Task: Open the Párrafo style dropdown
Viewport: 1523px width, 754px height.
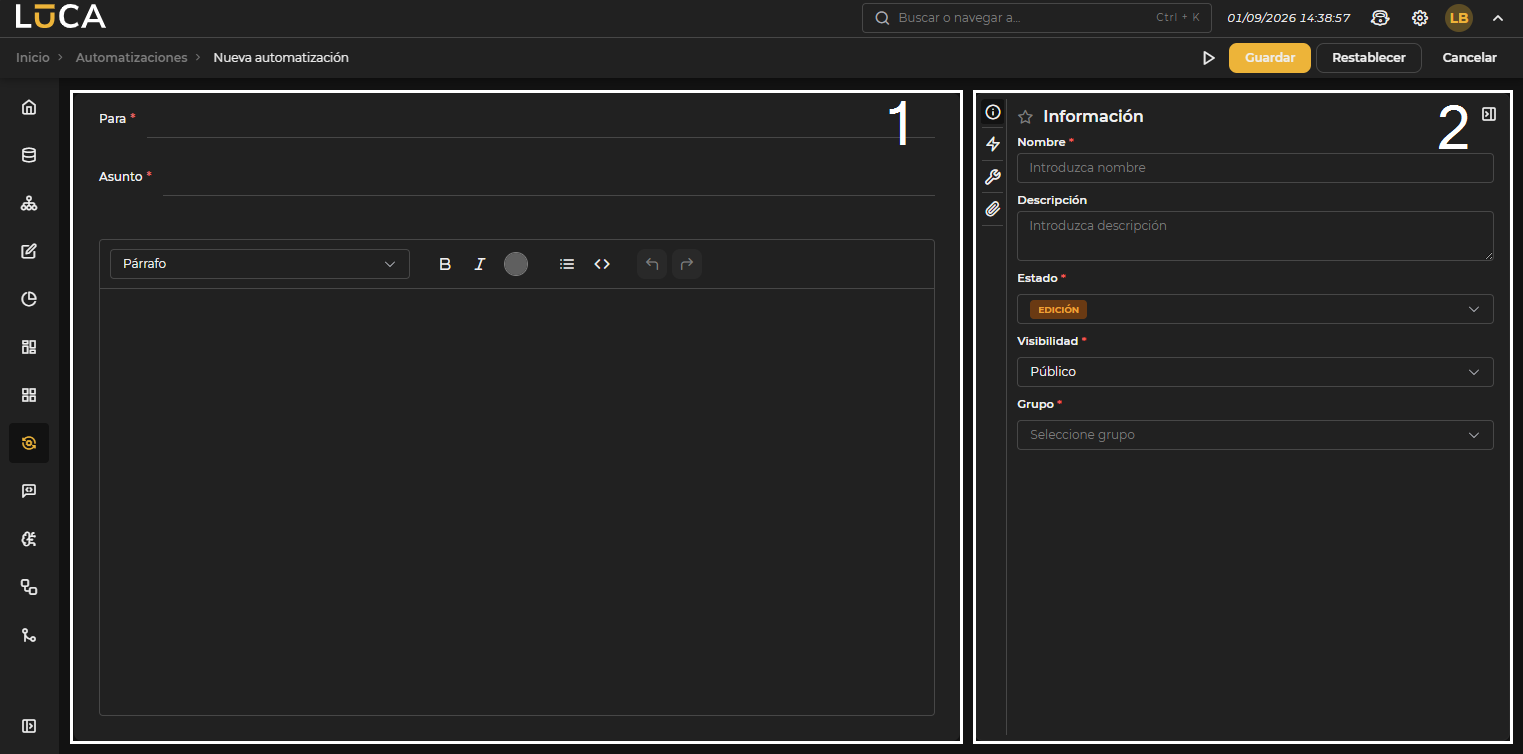Action: pos(260,264)
